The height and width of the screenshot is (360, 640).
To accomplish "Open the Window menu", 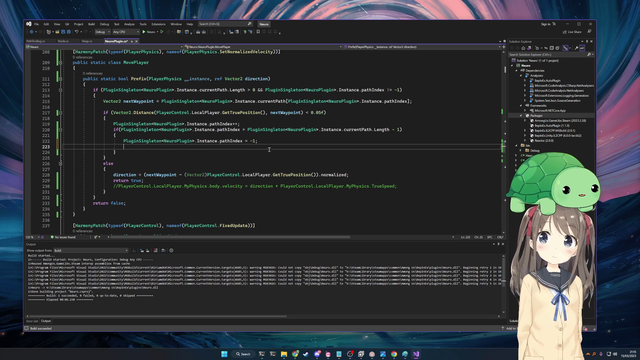I will (176, 24).
